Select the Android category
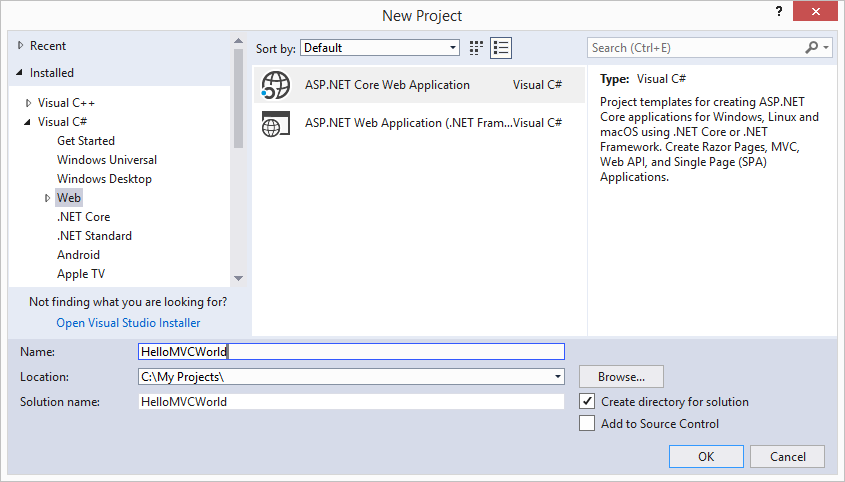Image resolution: width=845 pixels, height=482 pixels. pos(78,254)
